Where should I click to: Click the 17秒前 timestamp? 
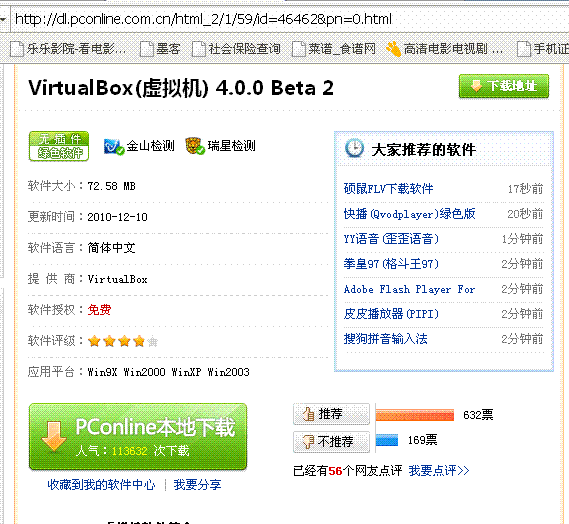[525, 189]
